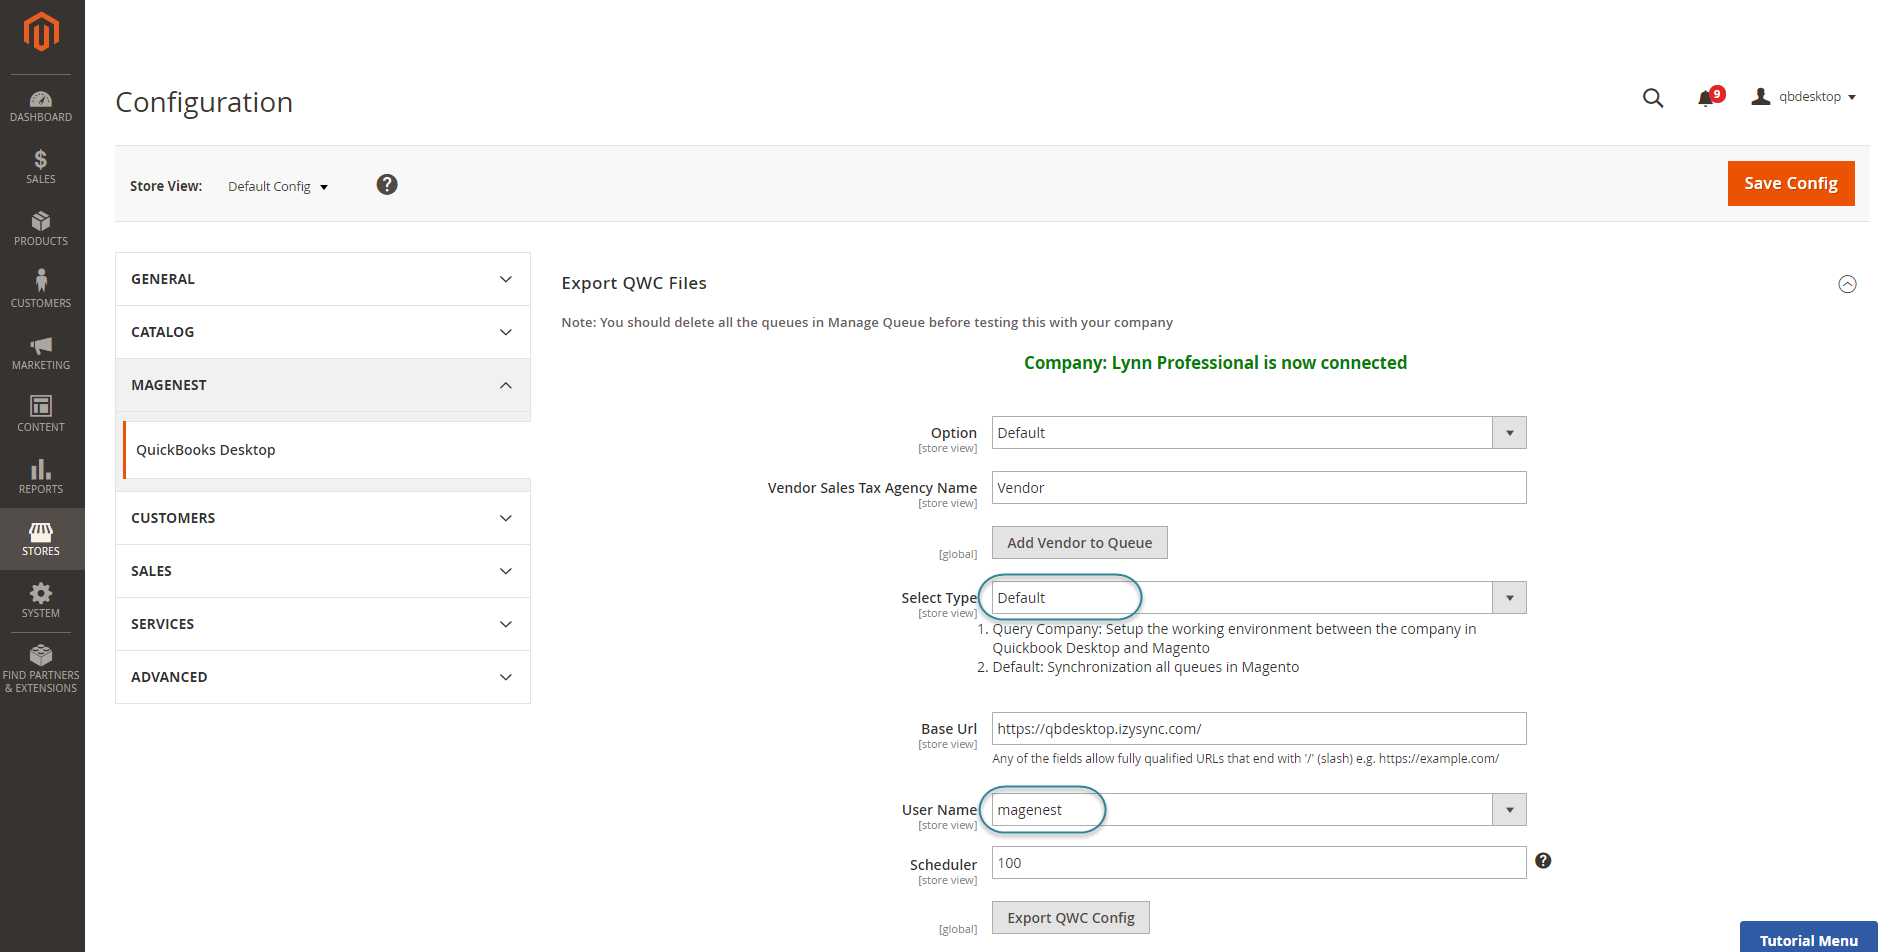Click the notifications bell icon
This screenshot has width=1883, height=952.
coord(1707,98)
